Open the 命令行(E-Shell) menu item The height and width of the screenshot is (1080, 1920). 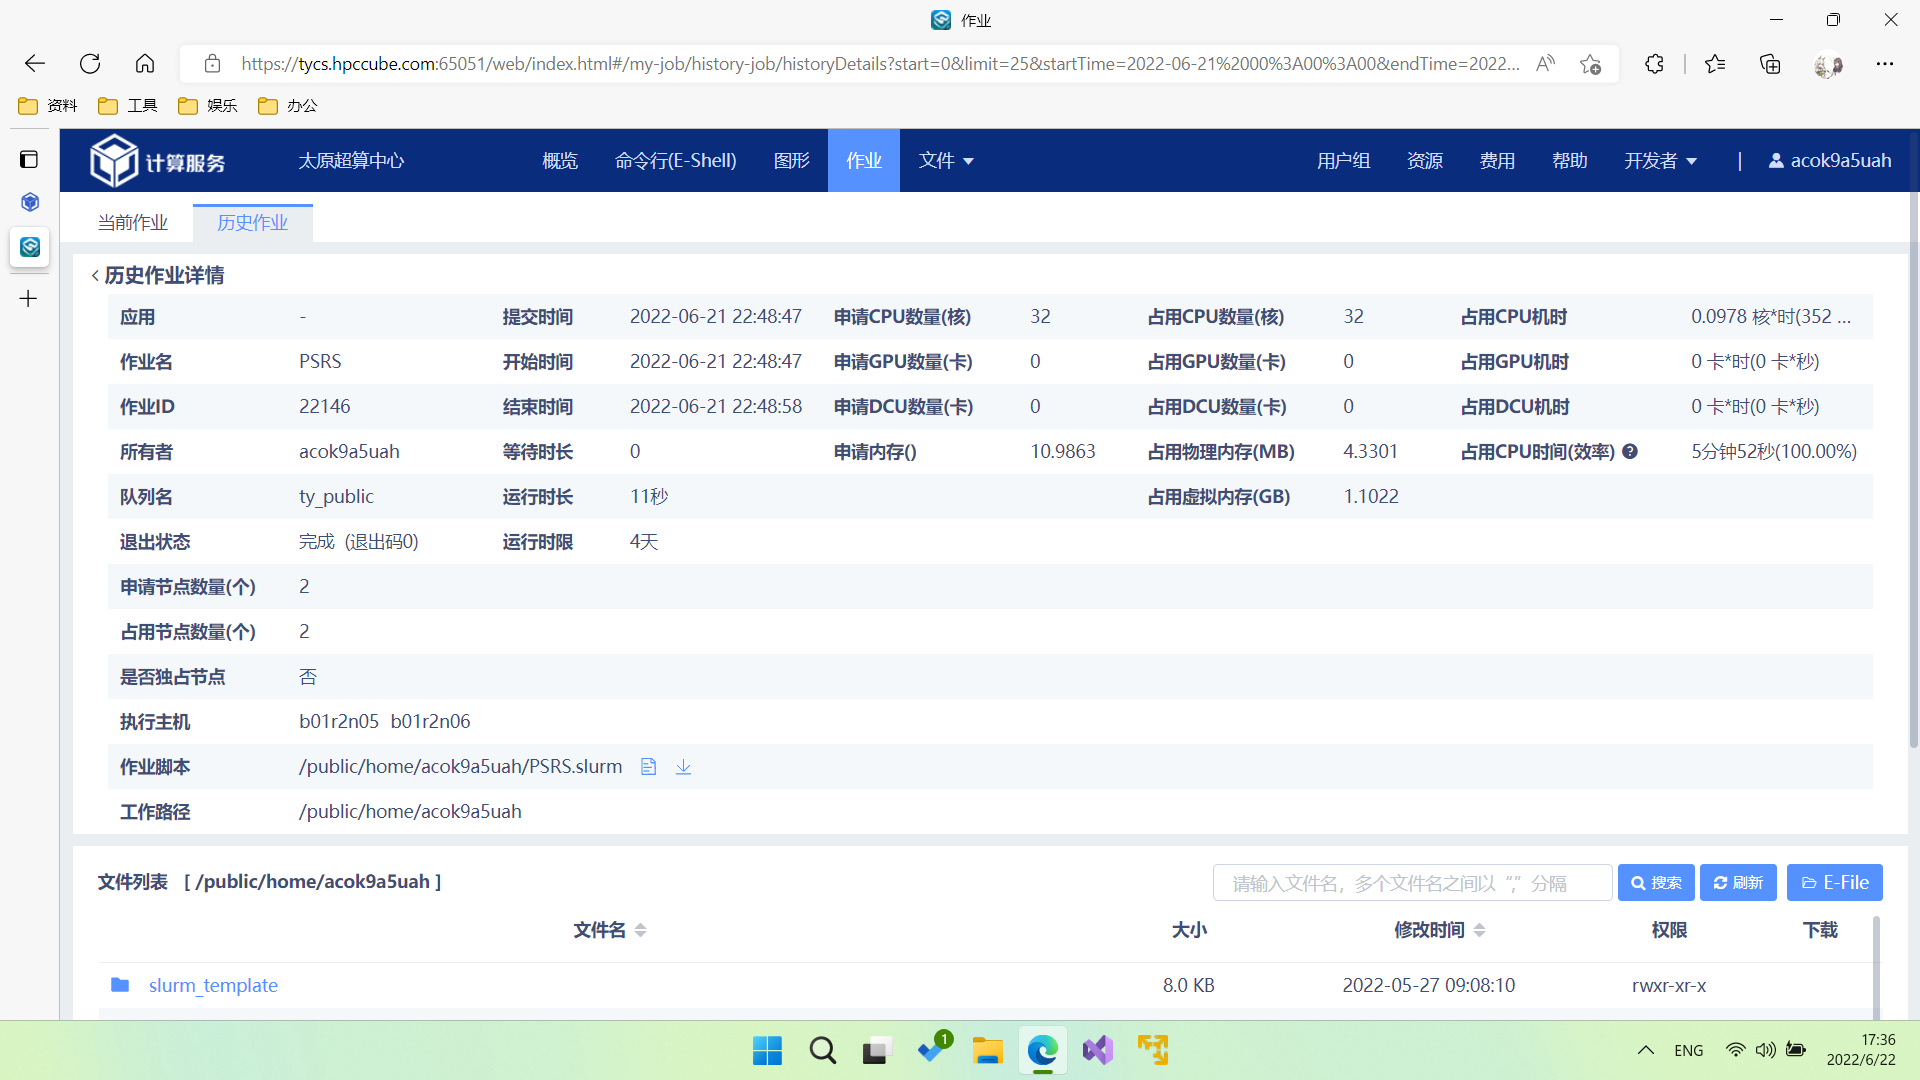point(675,161)
